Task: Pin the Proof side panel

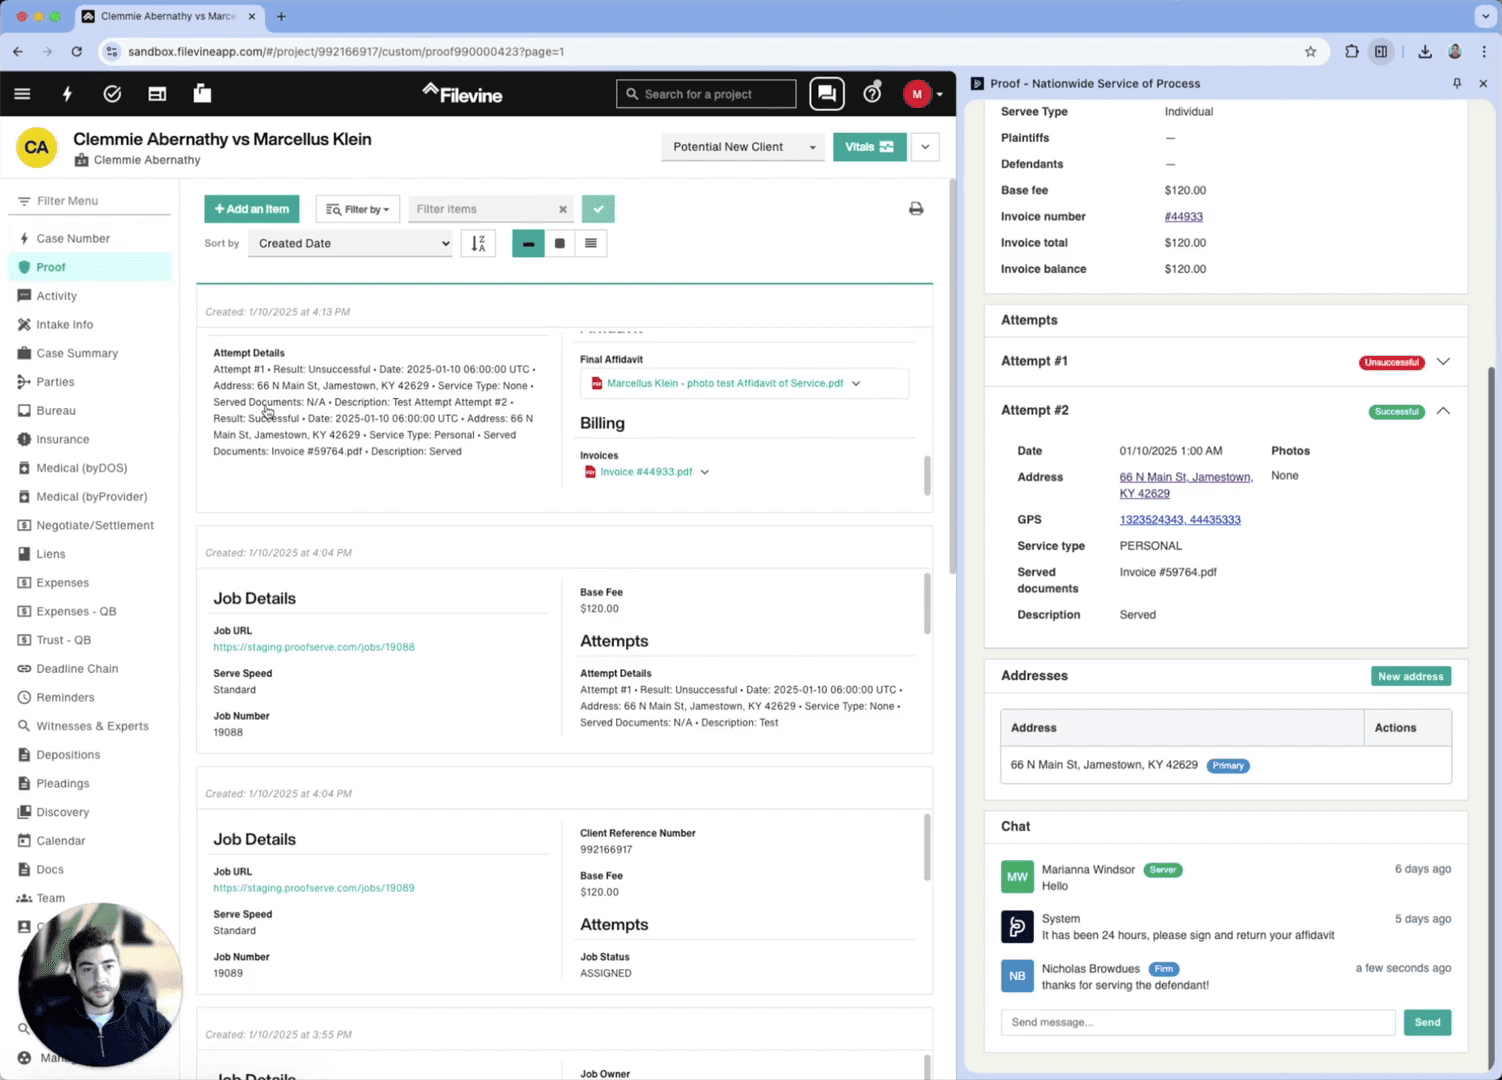Action: 1456,84
